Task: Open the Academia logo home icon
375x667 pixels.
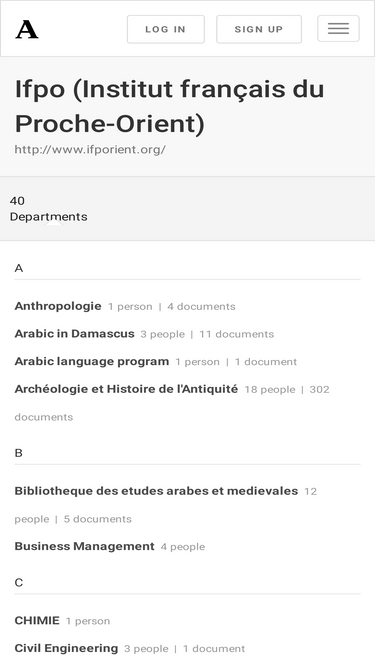Action: pos(27,29)
